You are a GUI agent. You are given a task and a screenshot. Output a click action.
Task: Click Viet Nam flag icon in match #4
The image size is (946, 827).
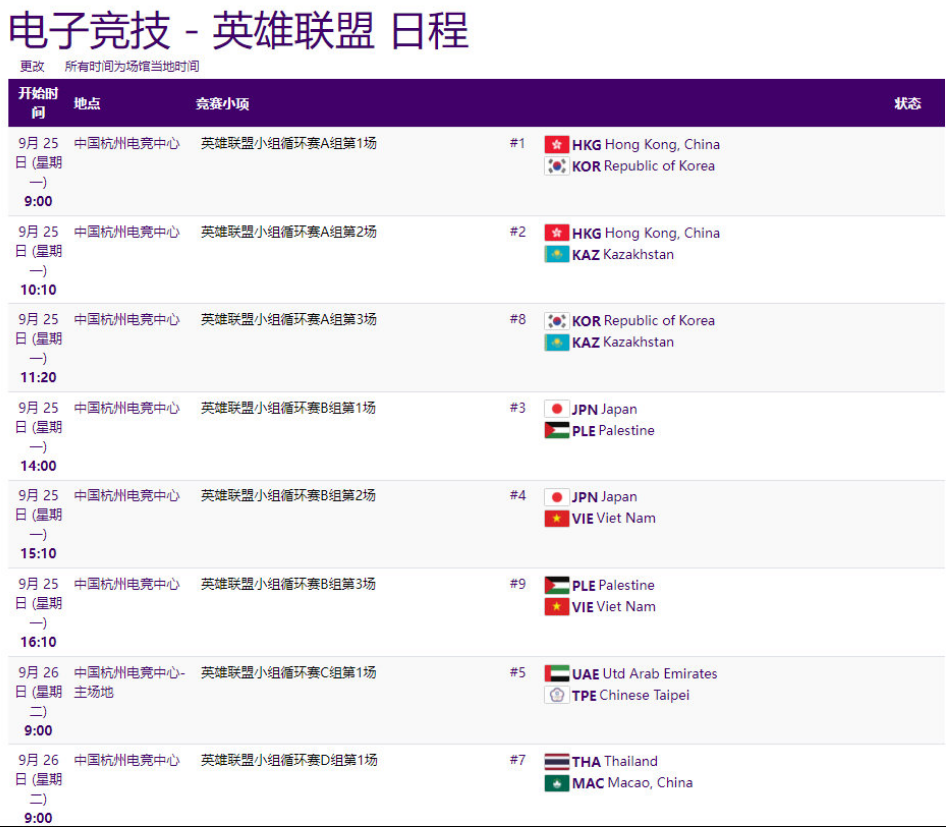point(556,518)
